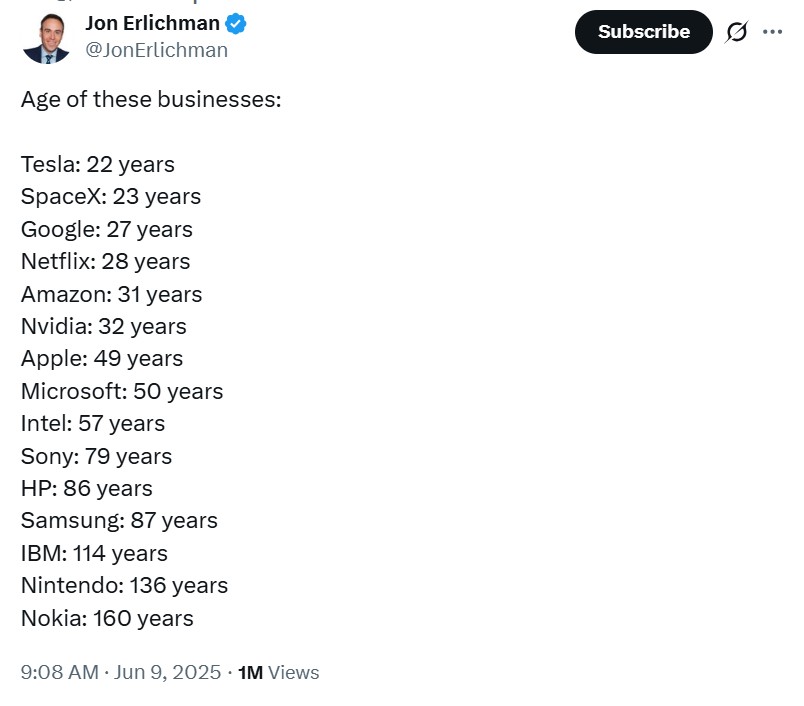The height and width of the screenshot is (706, 804).
Task: Click the 'Tesla: 22 years' line
Action: (x=98, y=165)
